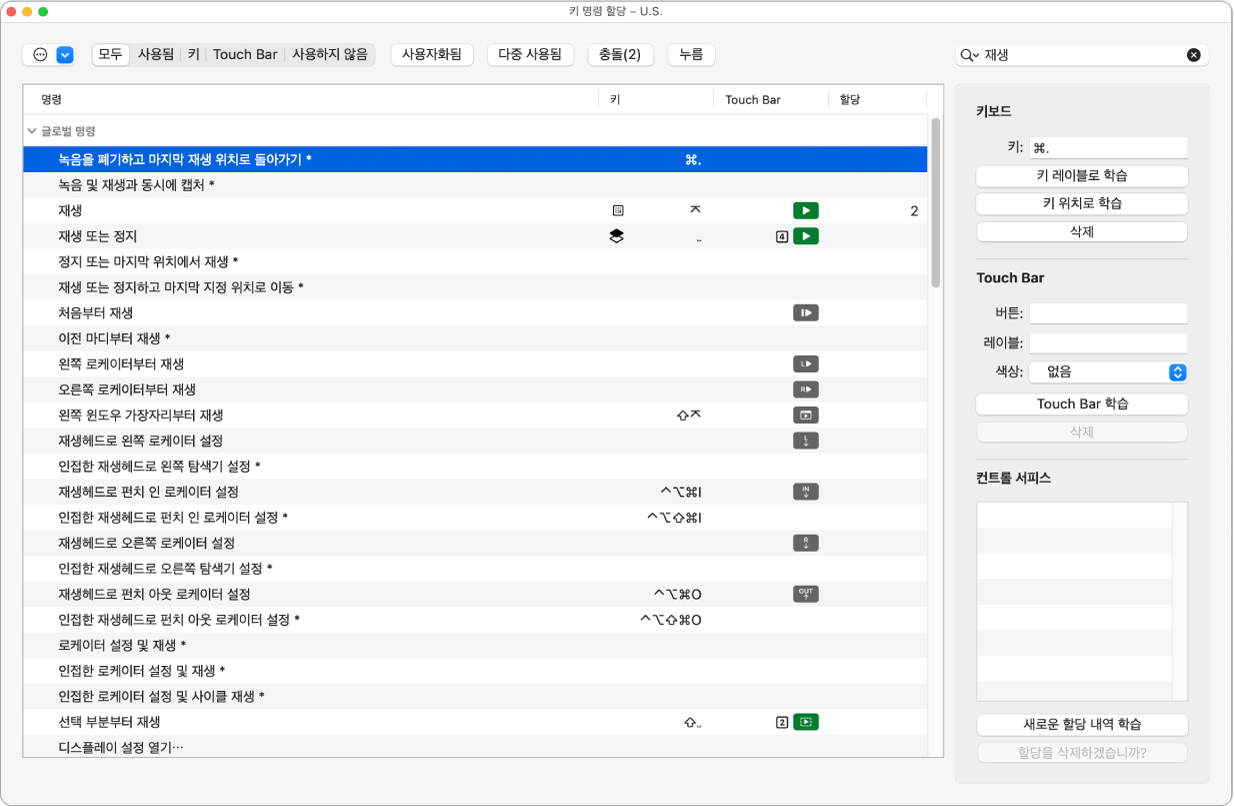Select the 키 filter tab
The height and width of the screenshot is (806, 1234).
[194, 55]
